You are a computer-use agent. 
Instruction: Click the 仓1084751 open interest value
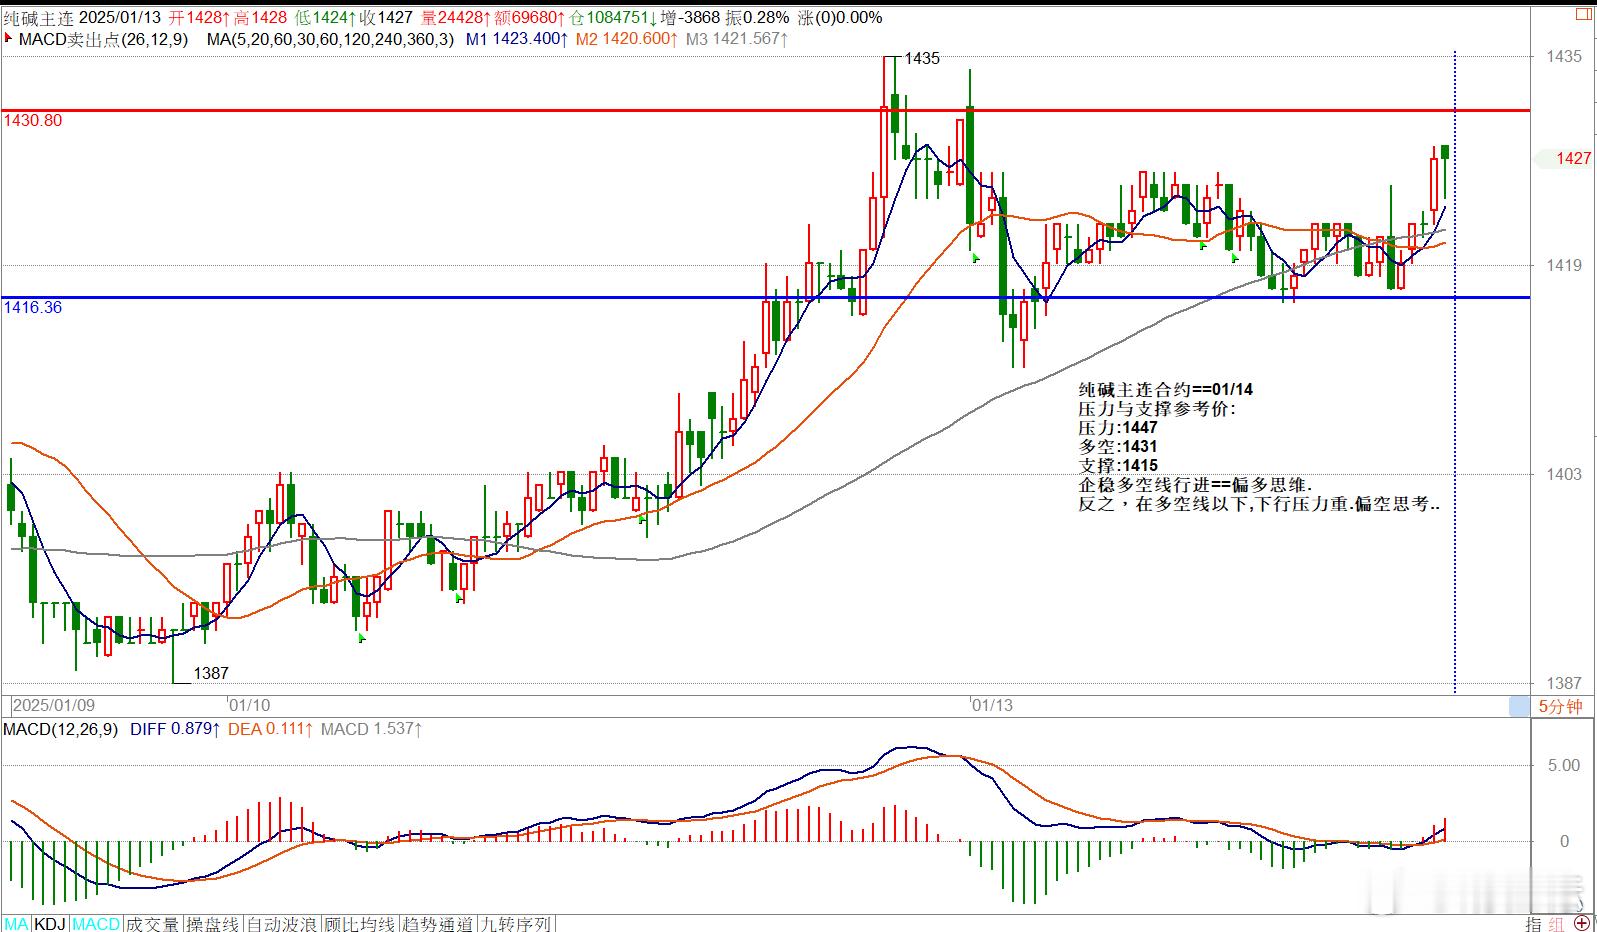pyautogui.click(x=615, y=17)
